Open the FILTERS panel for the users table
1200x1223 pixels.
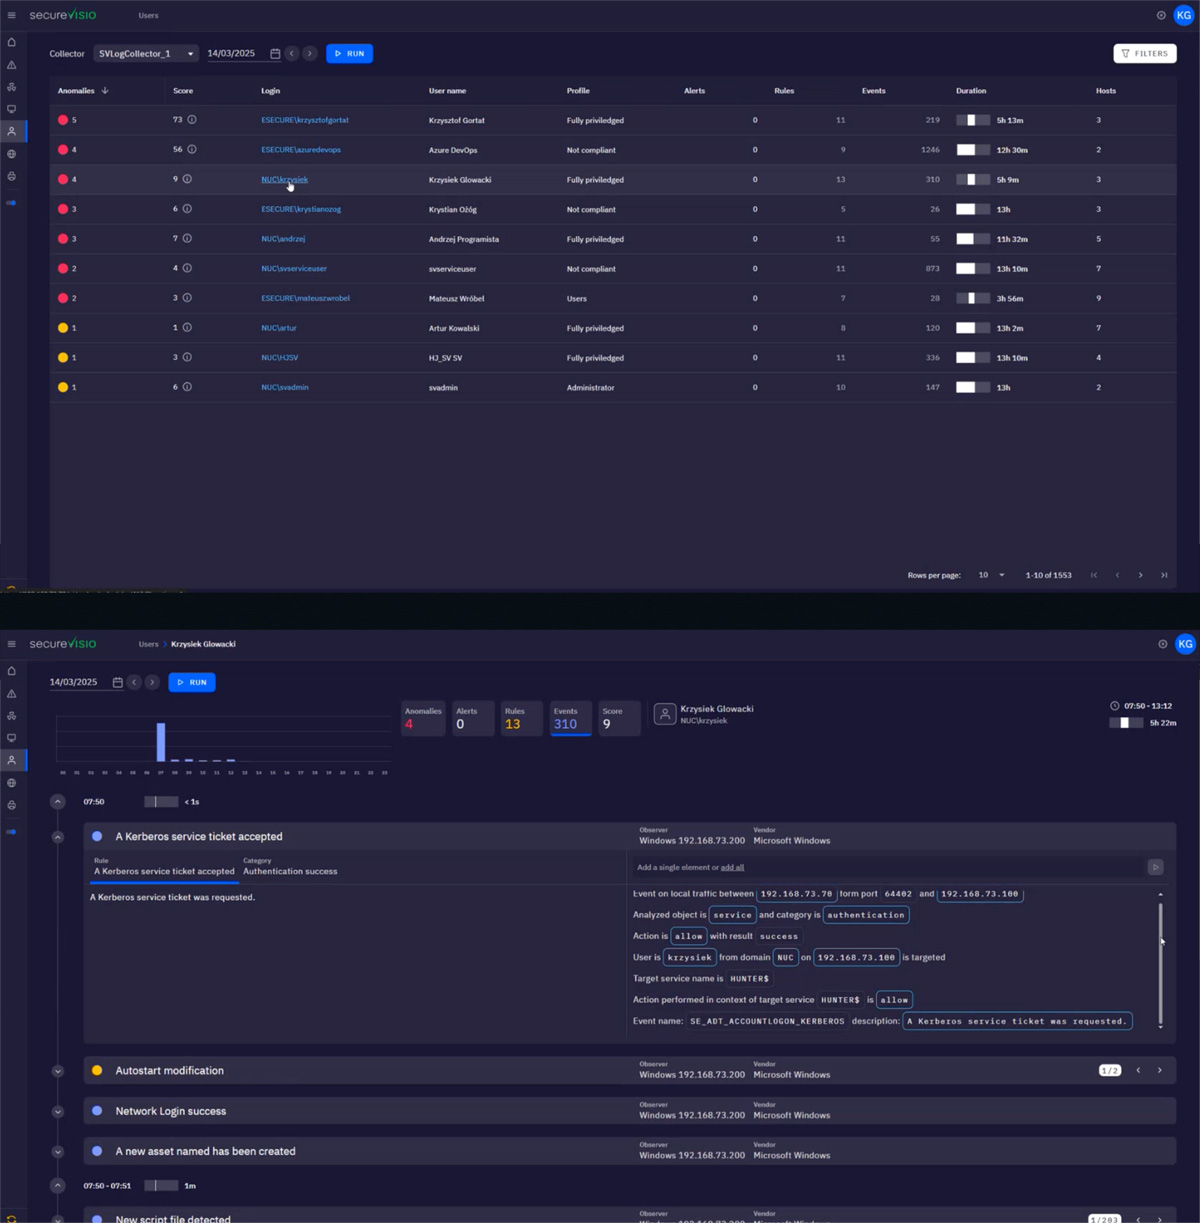[x=1144, y=54]
